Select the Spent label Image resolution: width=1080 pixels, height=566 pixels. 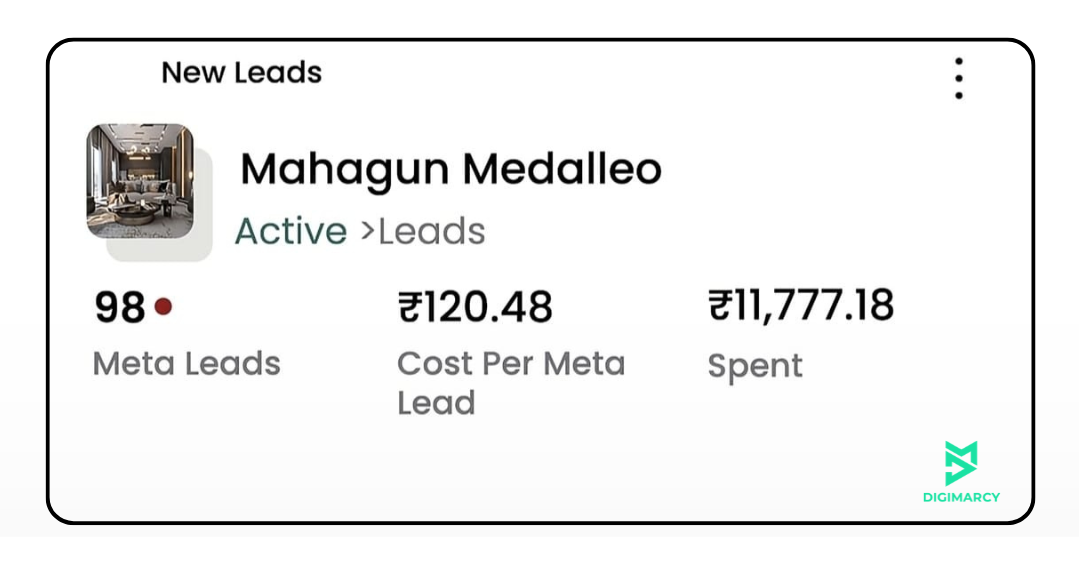tap(755, 366)
